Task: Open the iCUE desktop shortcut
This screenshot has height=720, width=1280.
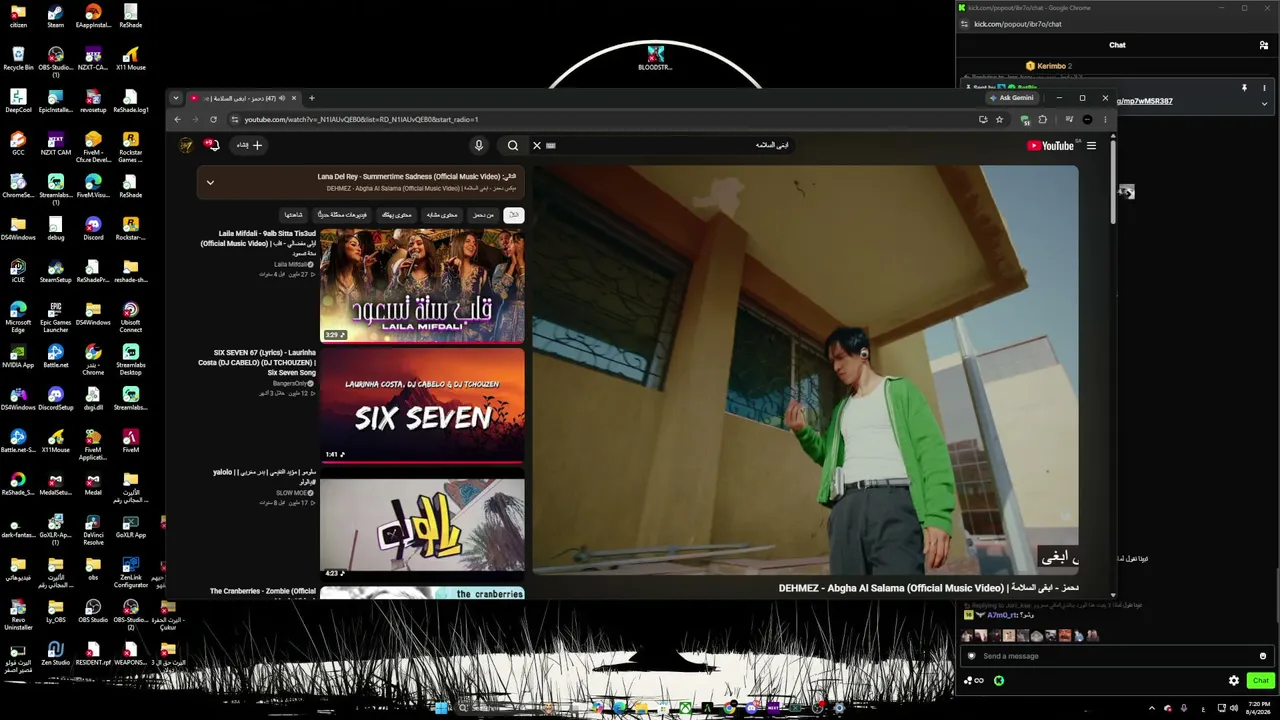Action: coord(18,271)
